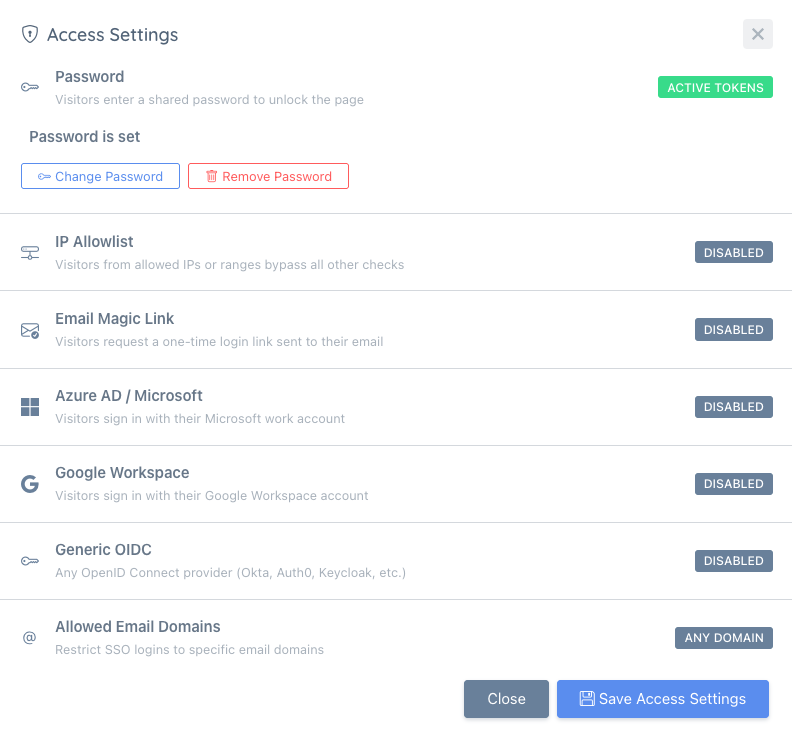
Task: Expand the Allowed Email Domains section
Action: 396,637
